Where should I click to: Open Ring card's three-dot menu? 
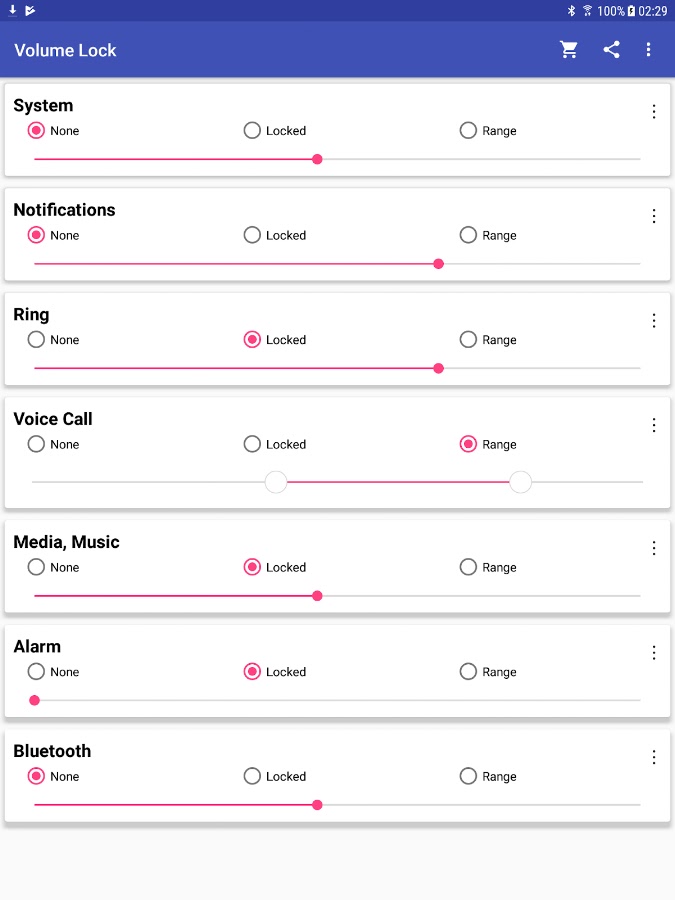tap(654, 321)
